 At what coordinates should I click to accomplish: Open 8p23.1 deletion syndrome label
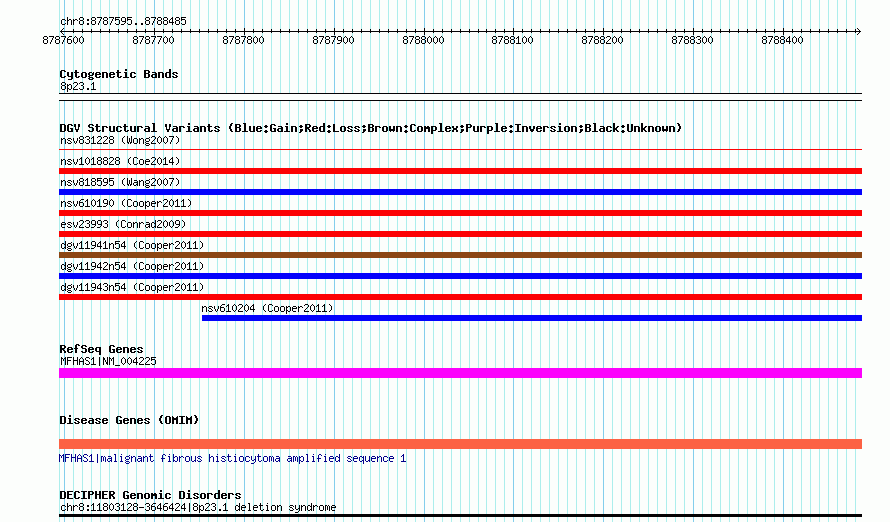(x=198, y=507)
